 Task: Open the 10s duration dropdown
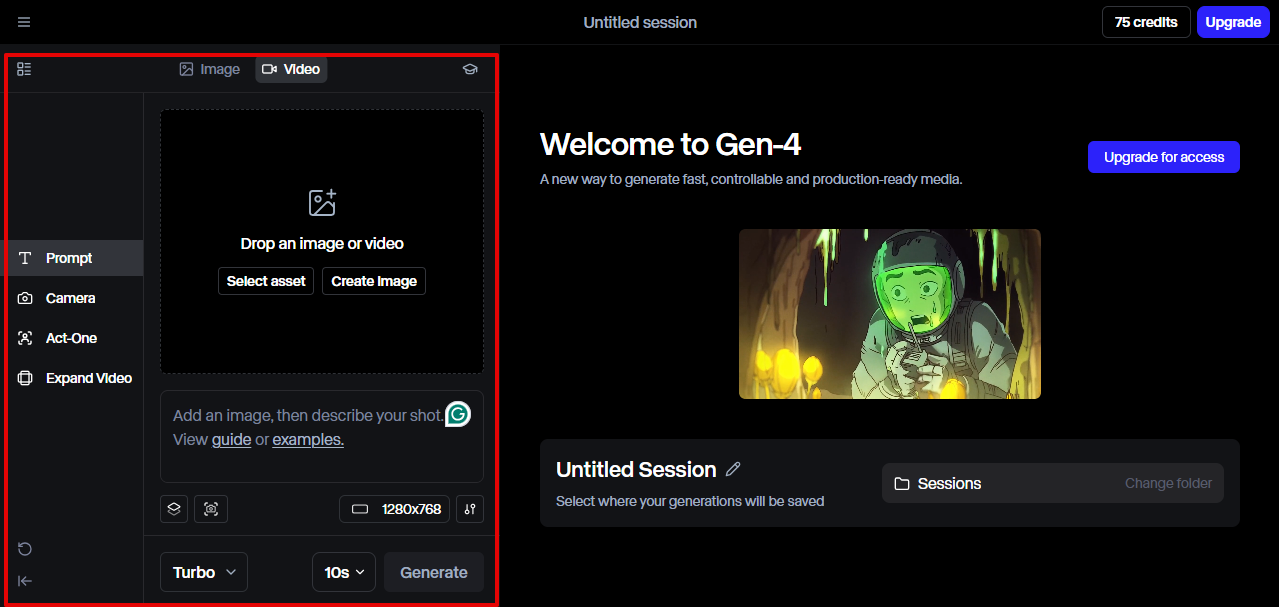[343, 572]
